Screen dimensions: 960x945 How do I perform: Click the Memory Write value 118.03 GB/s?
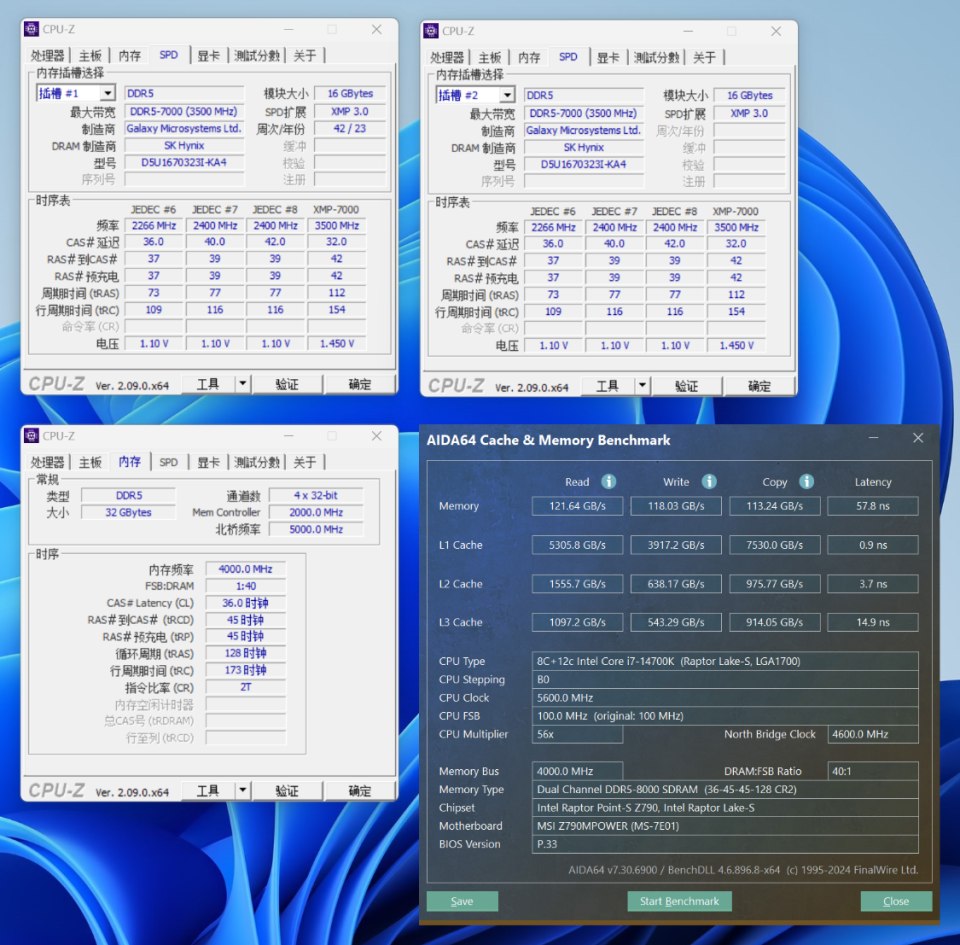(x=676, y=506)
